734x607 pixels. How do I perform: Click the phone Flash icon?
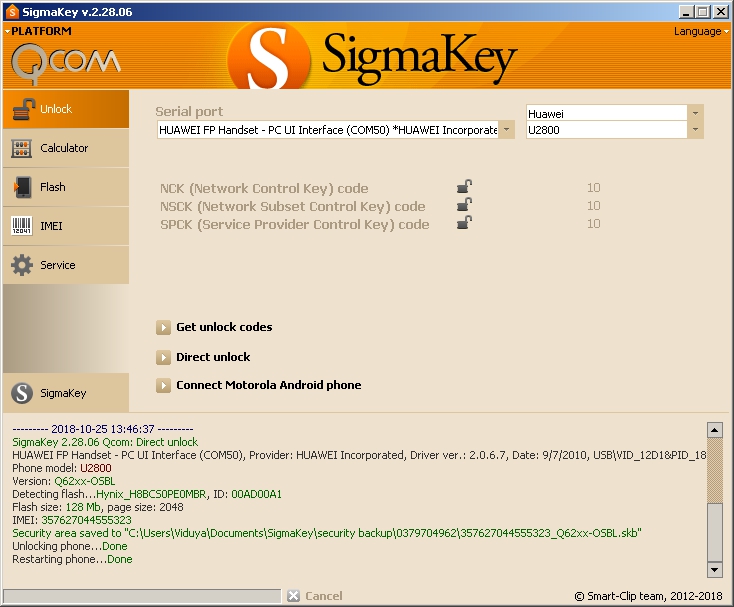[x=22, y=187]
